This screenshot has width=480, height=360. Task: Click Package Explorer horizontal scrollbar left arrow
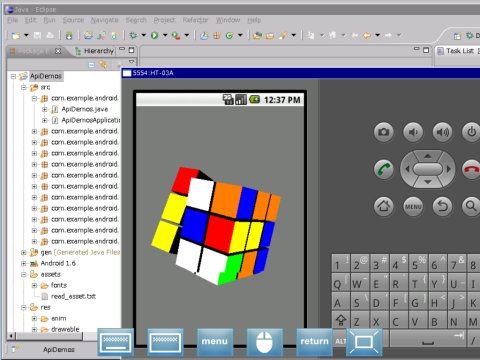click(x=11, y=336)
